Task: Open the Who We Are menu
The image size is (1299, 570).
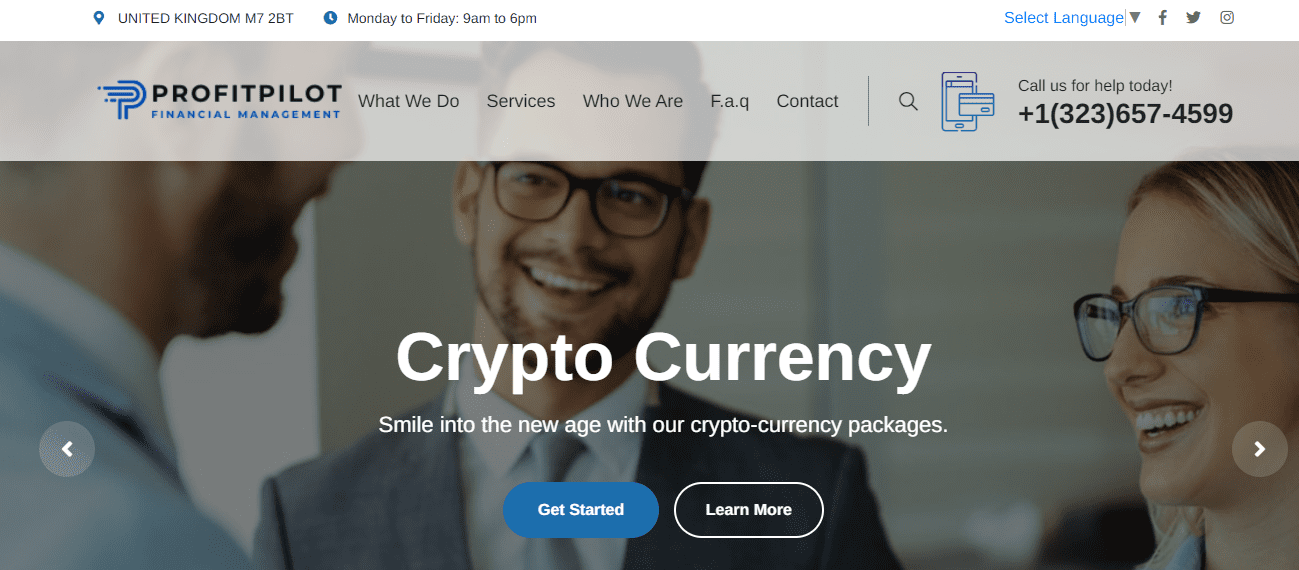Action: pyautogui.click(x=633, y=101)
